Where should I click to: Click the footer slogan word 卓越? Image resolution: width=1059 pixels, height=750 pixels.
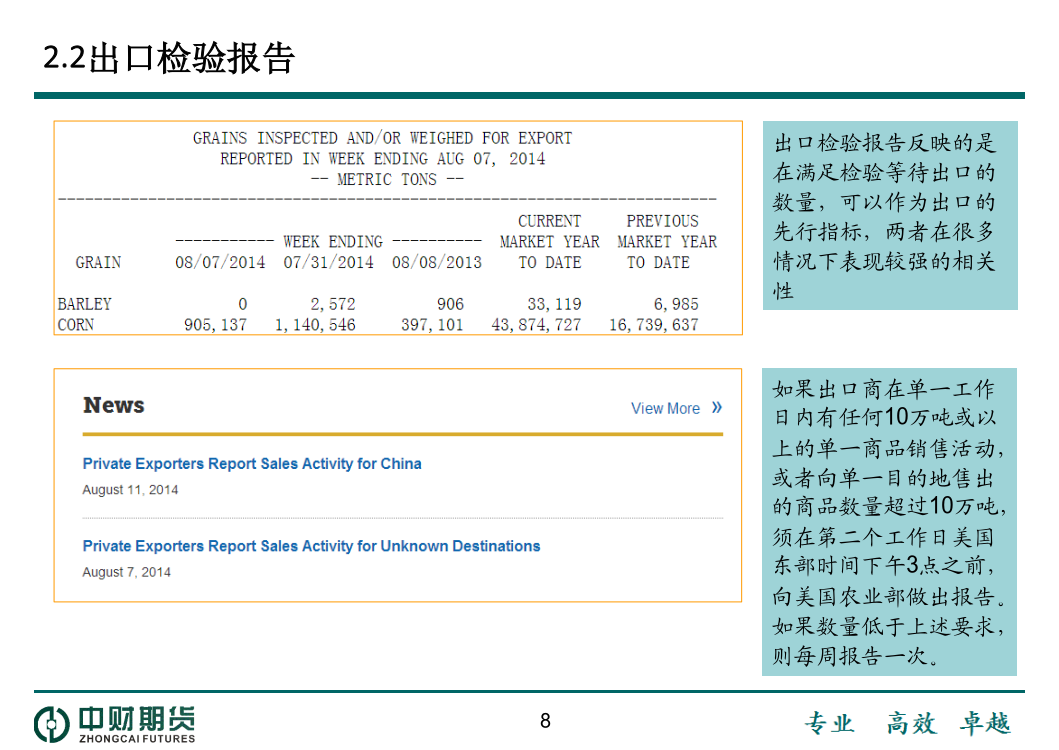tap(985, 724)
